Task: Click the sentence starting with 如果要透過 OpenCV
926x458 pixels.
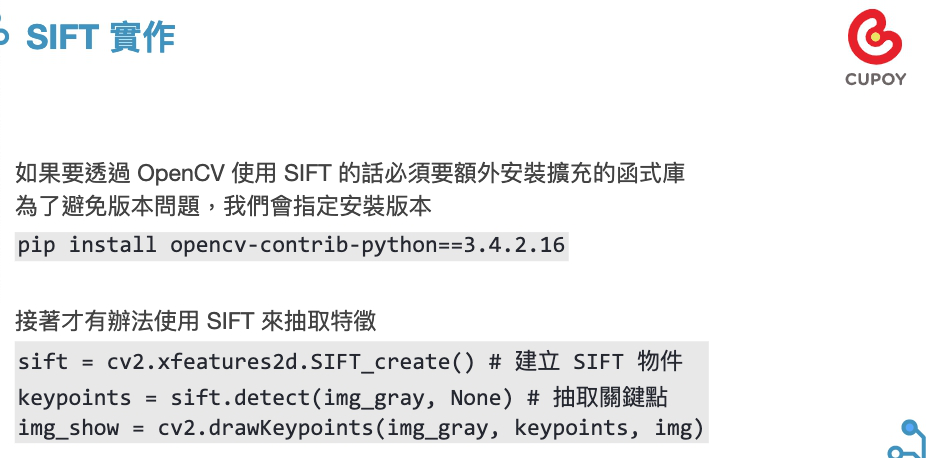Action: [350, 174]
